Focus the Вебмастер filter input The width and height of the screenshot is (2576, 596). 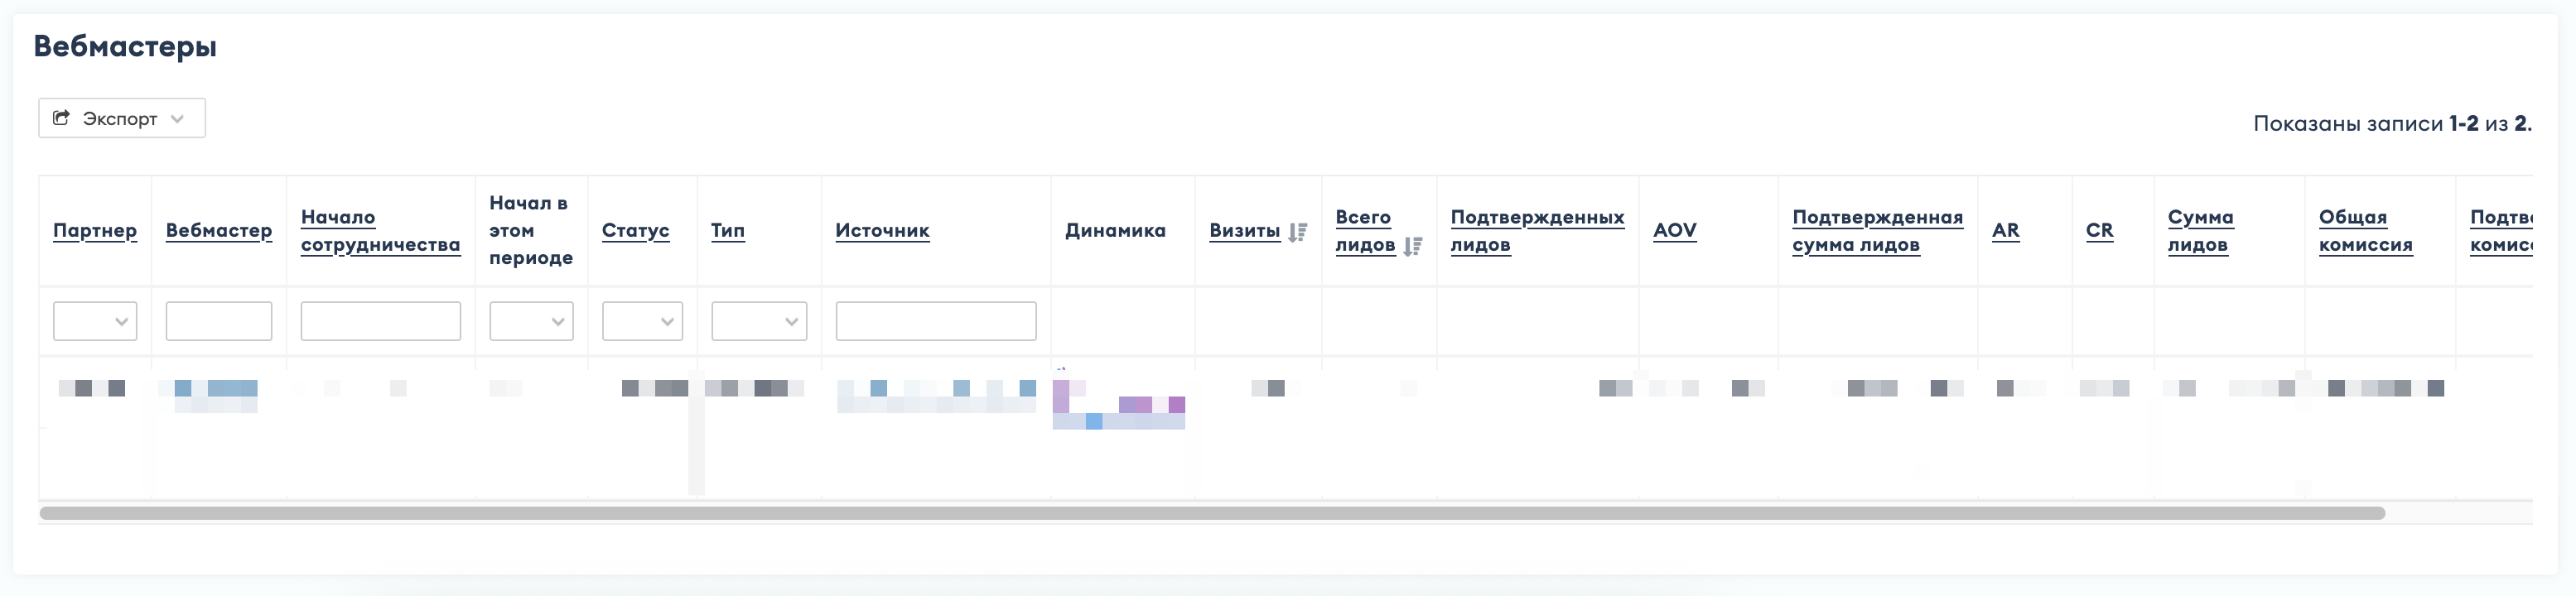(219, 321)
